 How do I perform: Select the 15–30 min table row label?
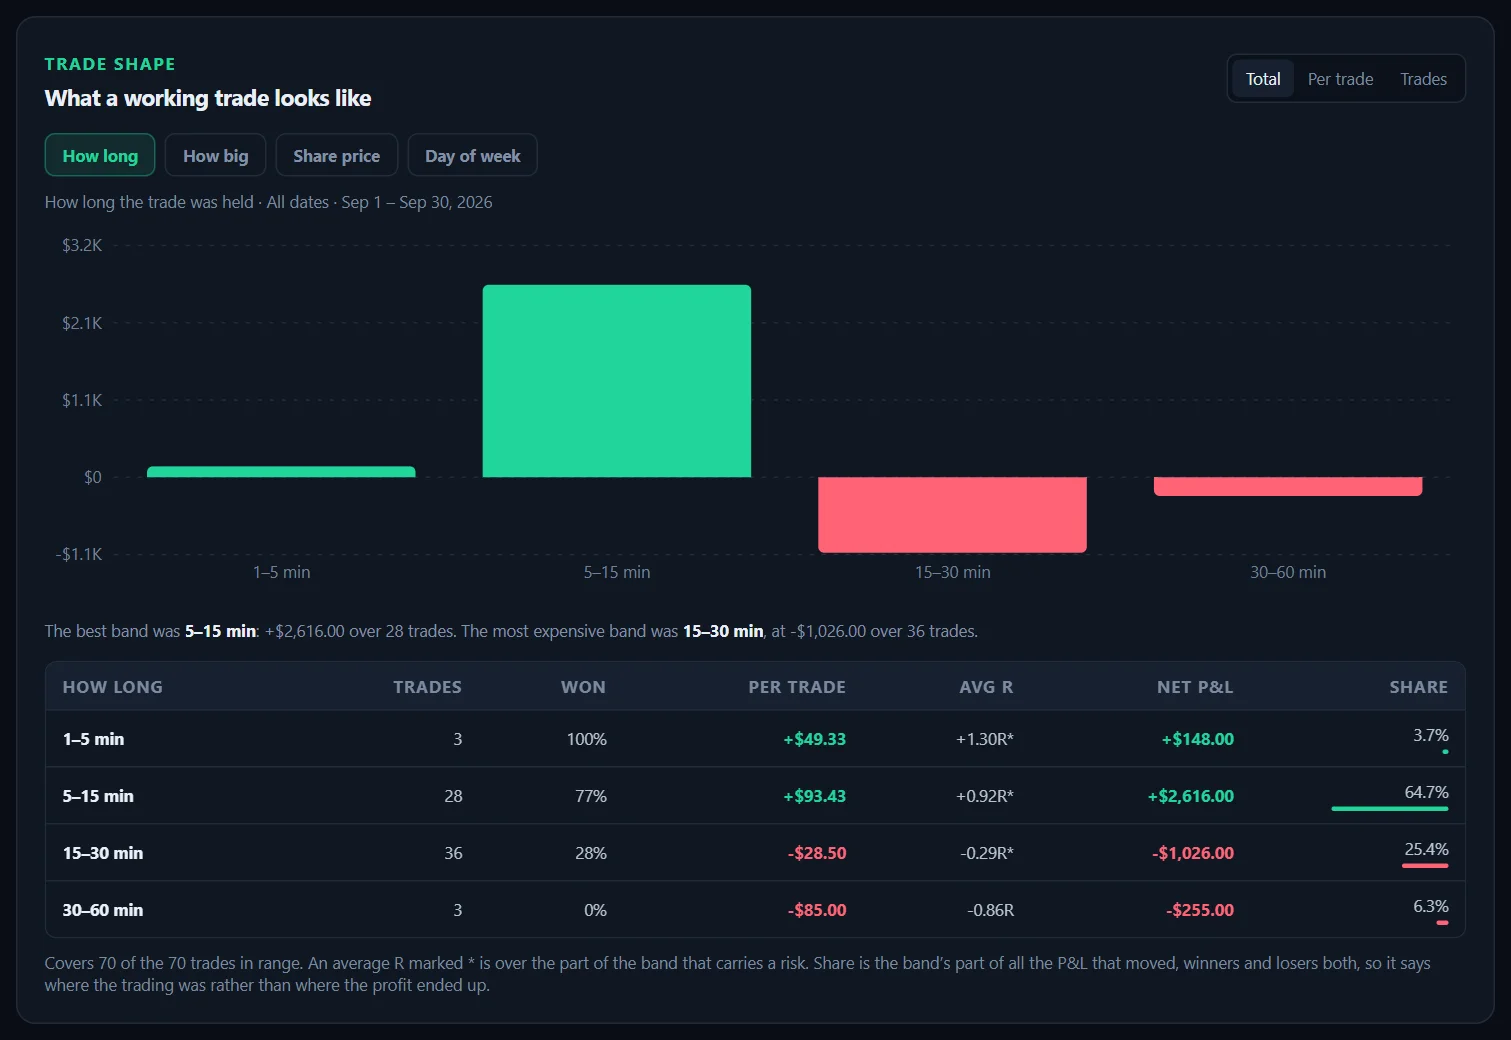click(x=103, y=853)
